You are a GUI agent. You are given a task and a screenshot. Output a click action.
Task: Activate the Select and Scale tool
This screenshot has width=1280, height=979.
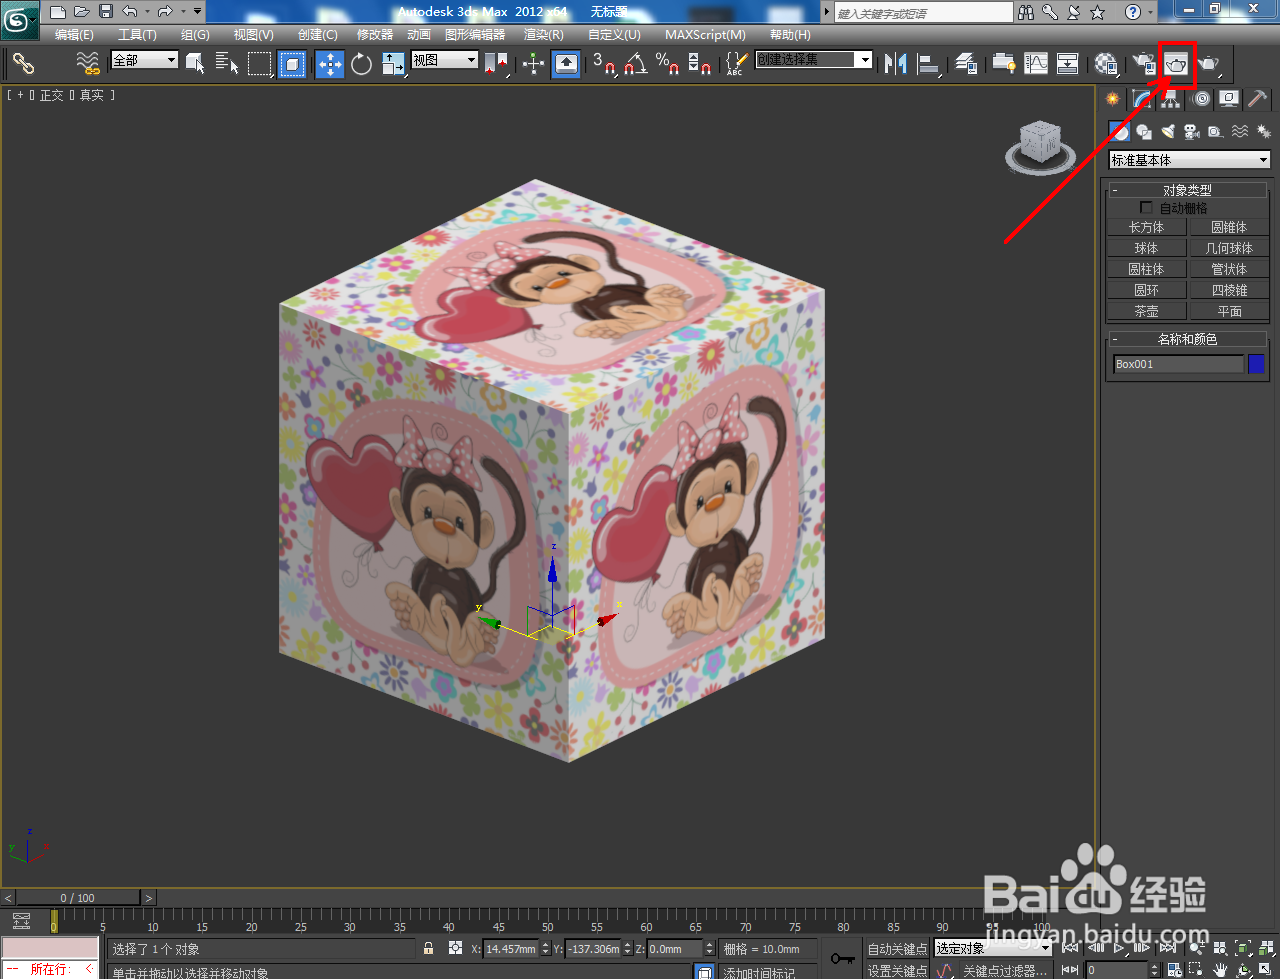tap(393, 64)
